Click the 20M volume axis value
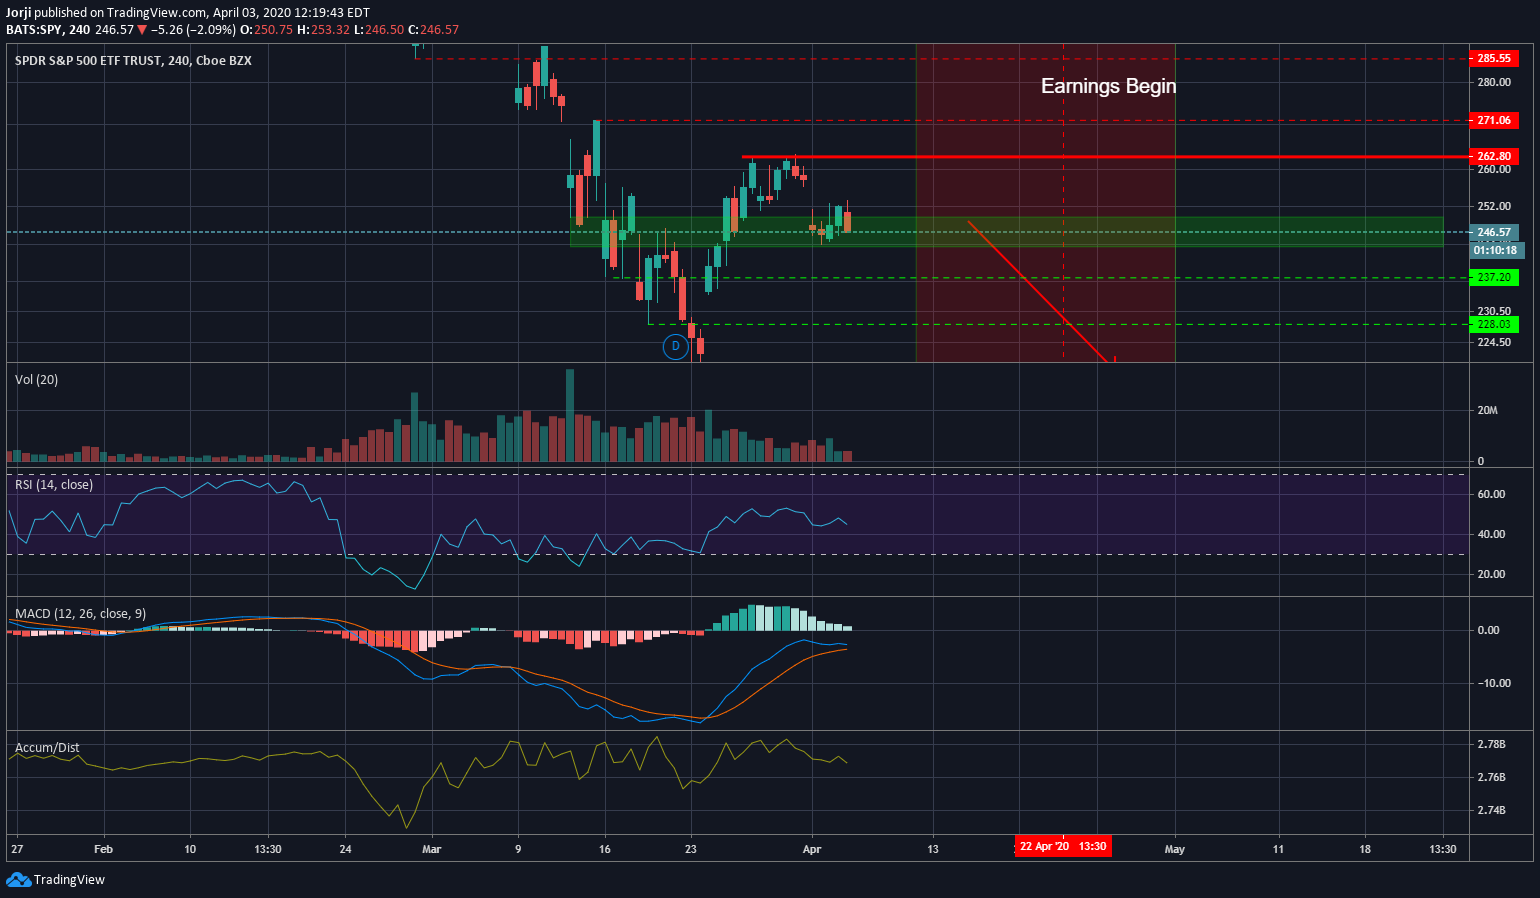This screenshot has width=1540, height=898. click(1487, 410)
